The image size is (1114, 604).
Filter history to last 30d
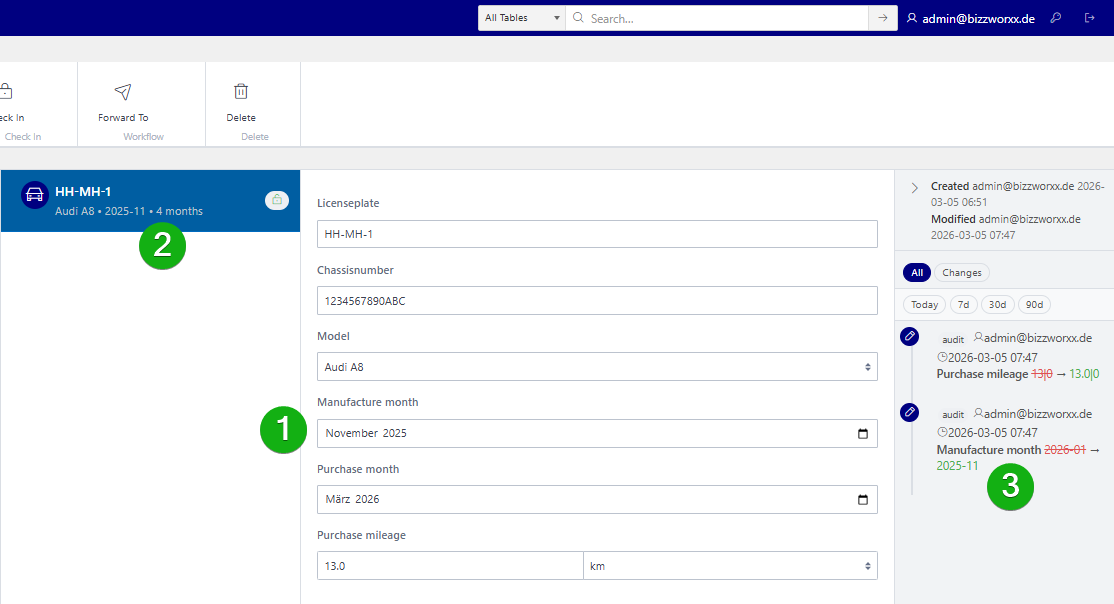click(x=997, y=305)
